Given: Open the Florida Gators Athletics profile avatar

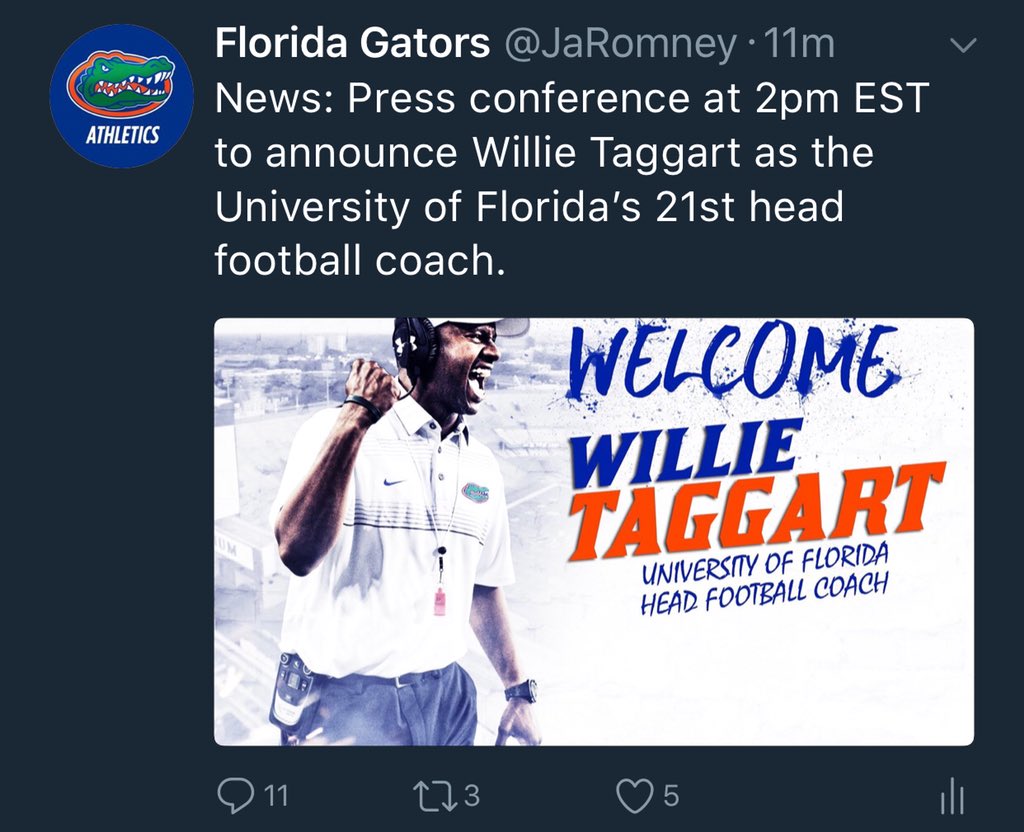Looking at the screenshot, I should point(121,97).
